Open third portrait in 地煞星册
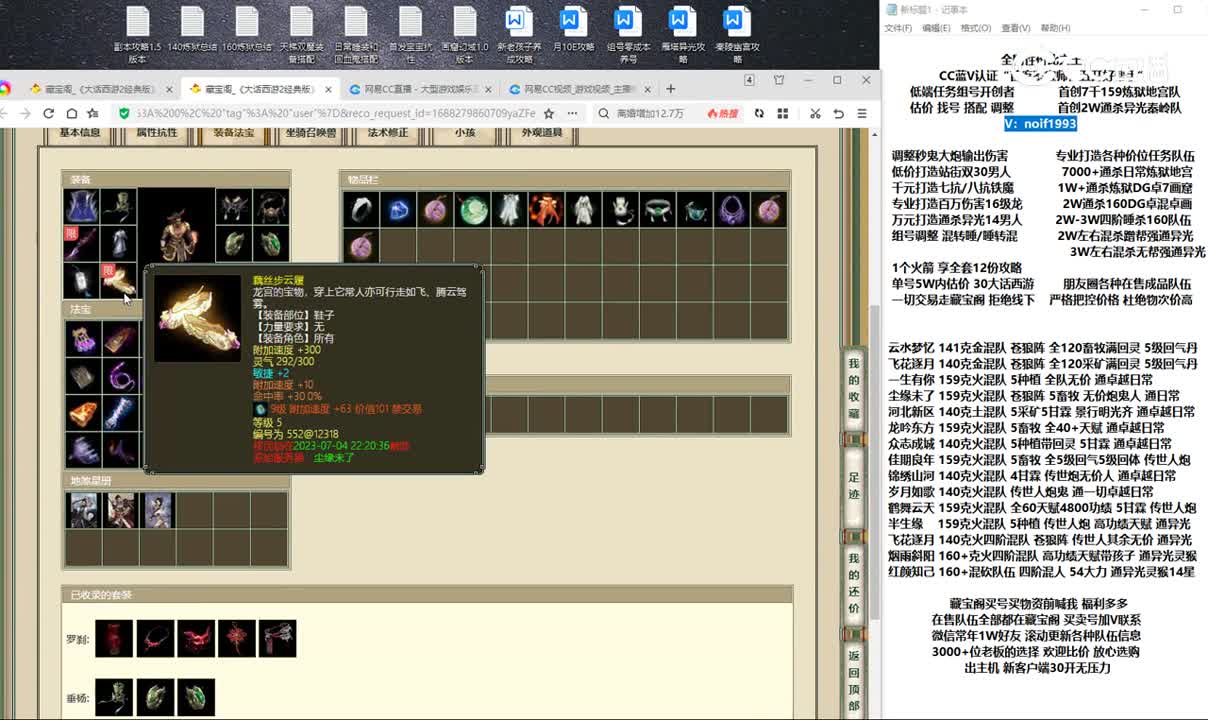The width and height of the screenshot is (1208, 720). click(157, 510)
